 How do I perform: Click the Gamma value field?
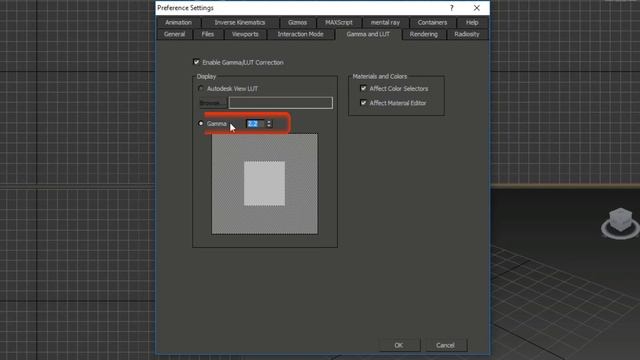256,124
